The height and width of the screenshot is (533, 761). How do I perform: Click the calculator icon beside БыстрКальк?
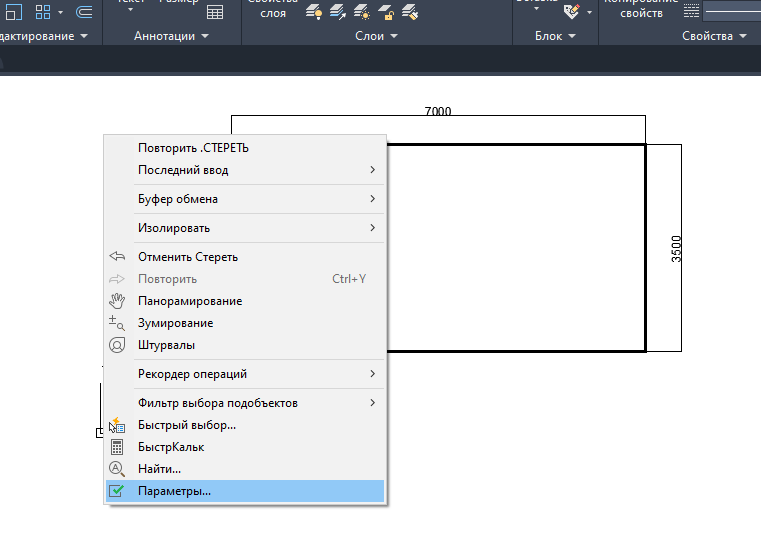click(x=117, y=447)
